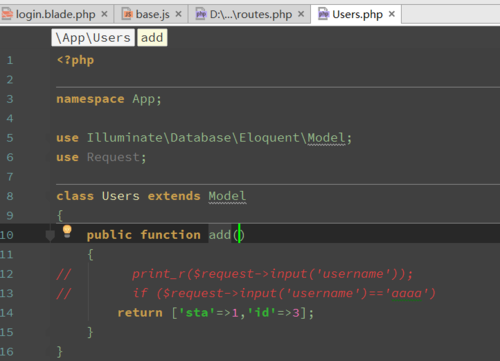The height and width of the screenshot is (361, 500).
Task: Click the login.blade.php file icon
Action: tap(7, 14)
